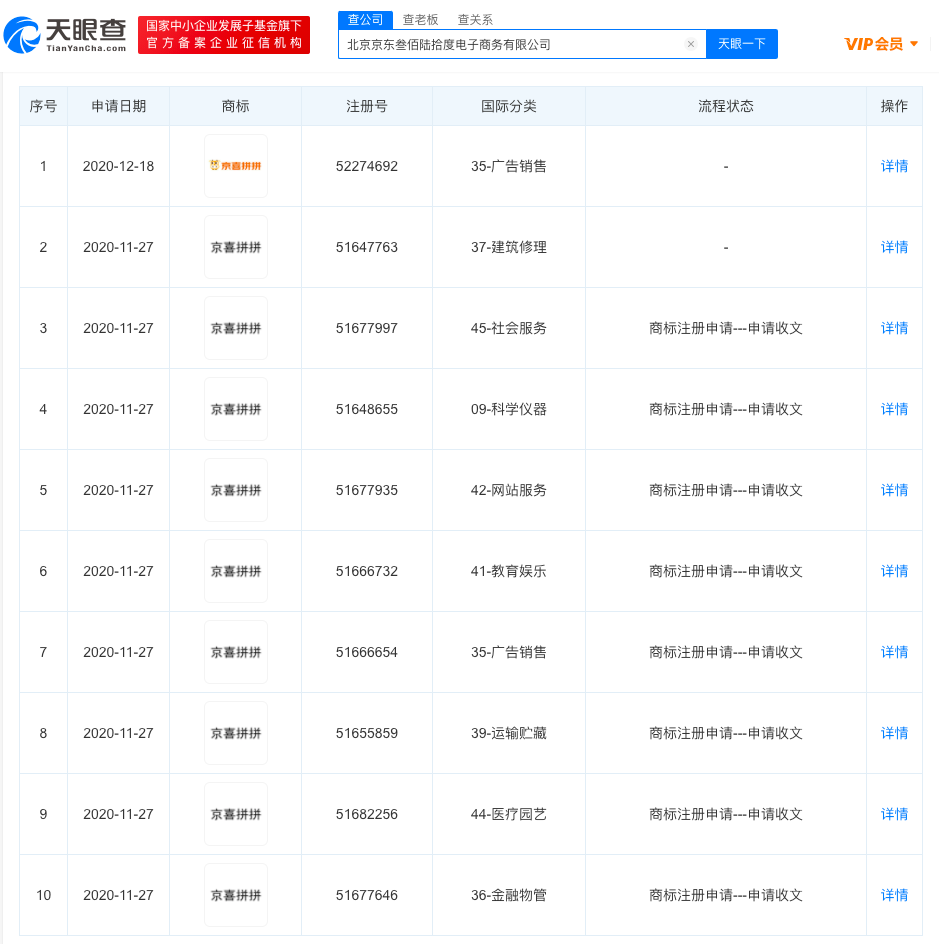
Task: Clear the search box with the X icon
Action: click(690, 44)
